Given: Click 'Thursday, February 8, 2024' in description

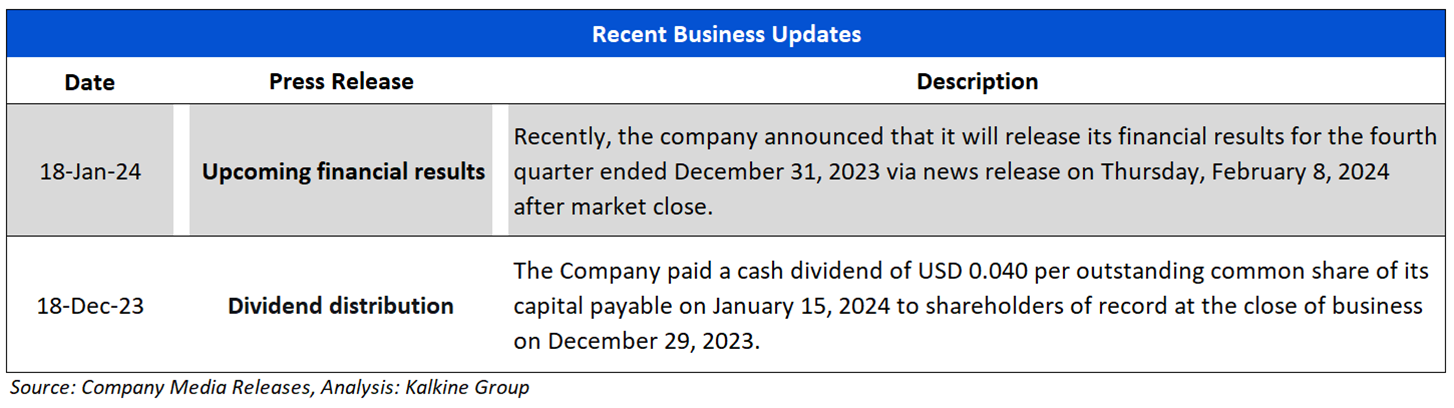Looking at the screenshot, I should click(x=1244, y=171).
